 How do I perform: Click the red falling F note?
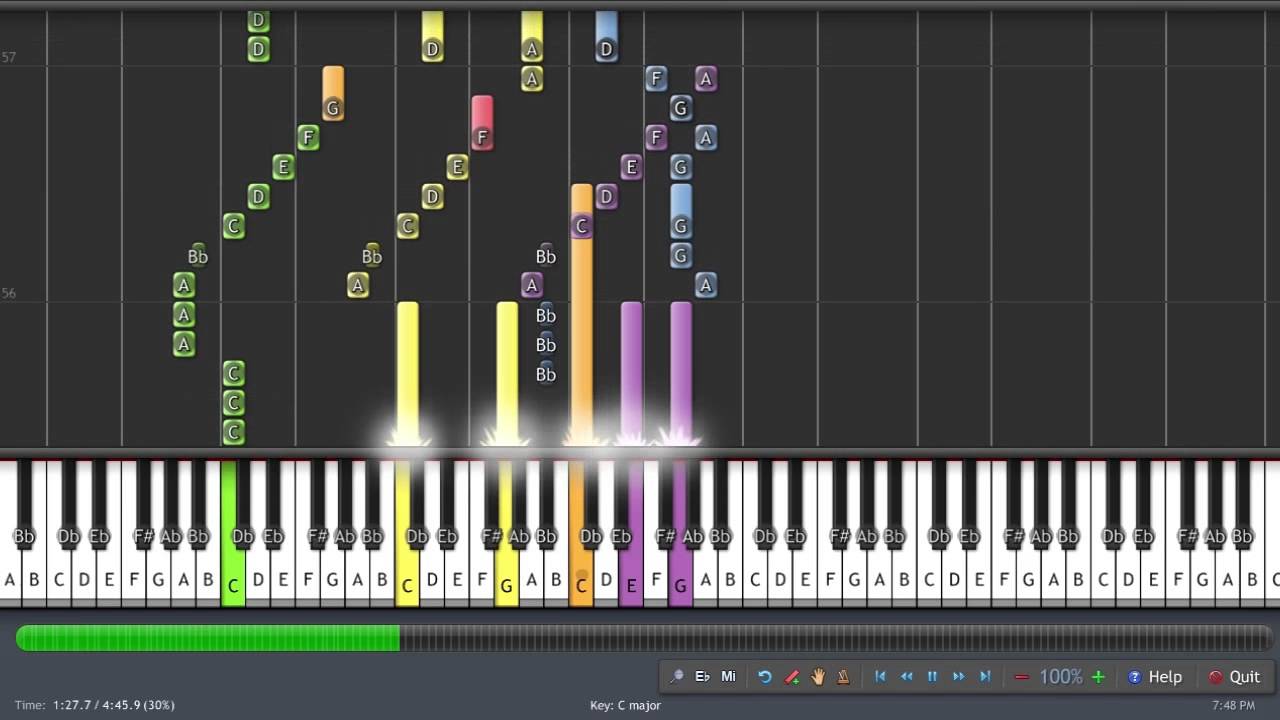[482, 123]
